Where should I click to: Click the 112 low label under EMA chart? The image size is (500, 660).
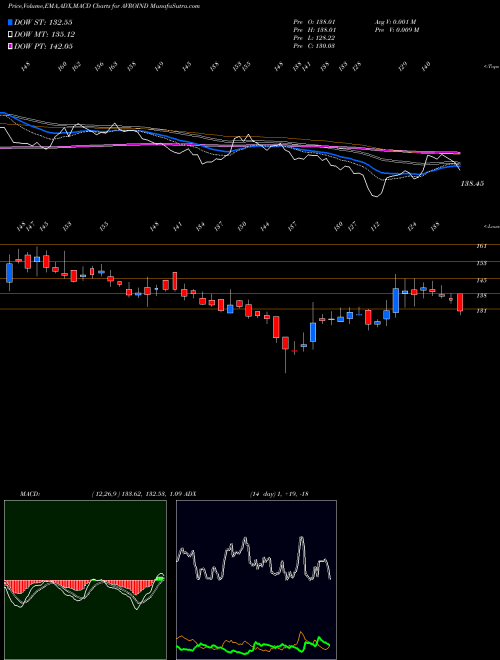click(375, 226)
